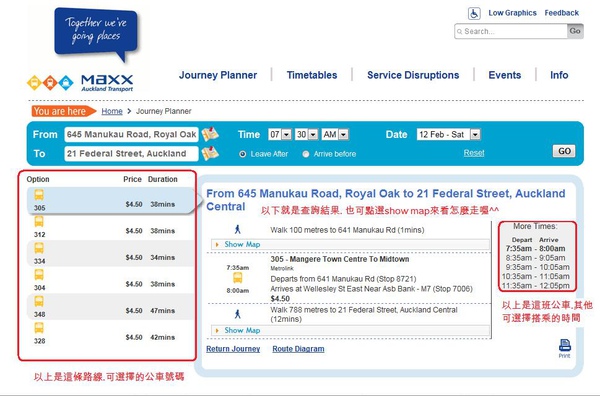Open the AM/PM dropdown
The height and width of the screenshot is (396, 600).
[x=335, y=134]
